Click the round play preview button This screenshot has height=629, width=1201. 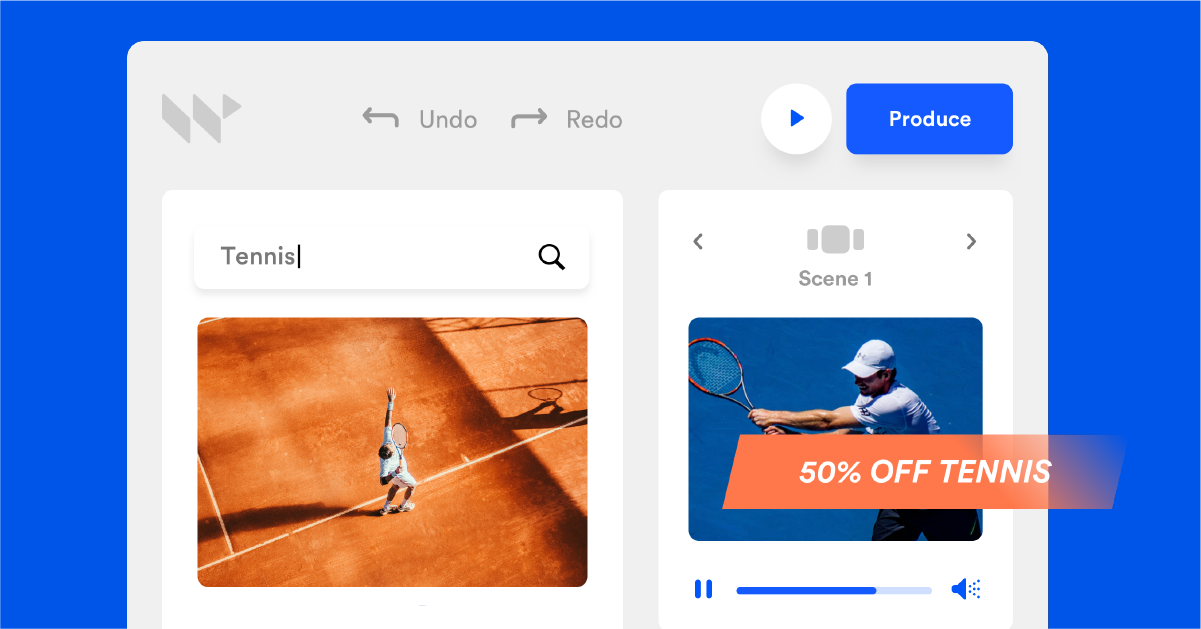796,118
